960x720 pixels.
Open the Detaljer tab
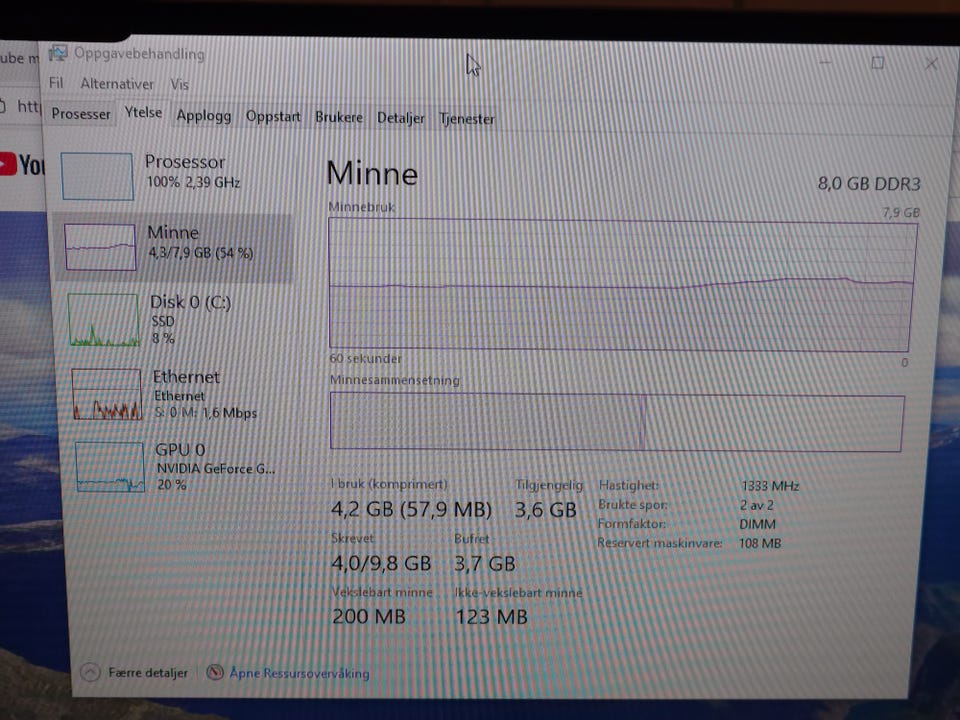[x=400, y=118]
